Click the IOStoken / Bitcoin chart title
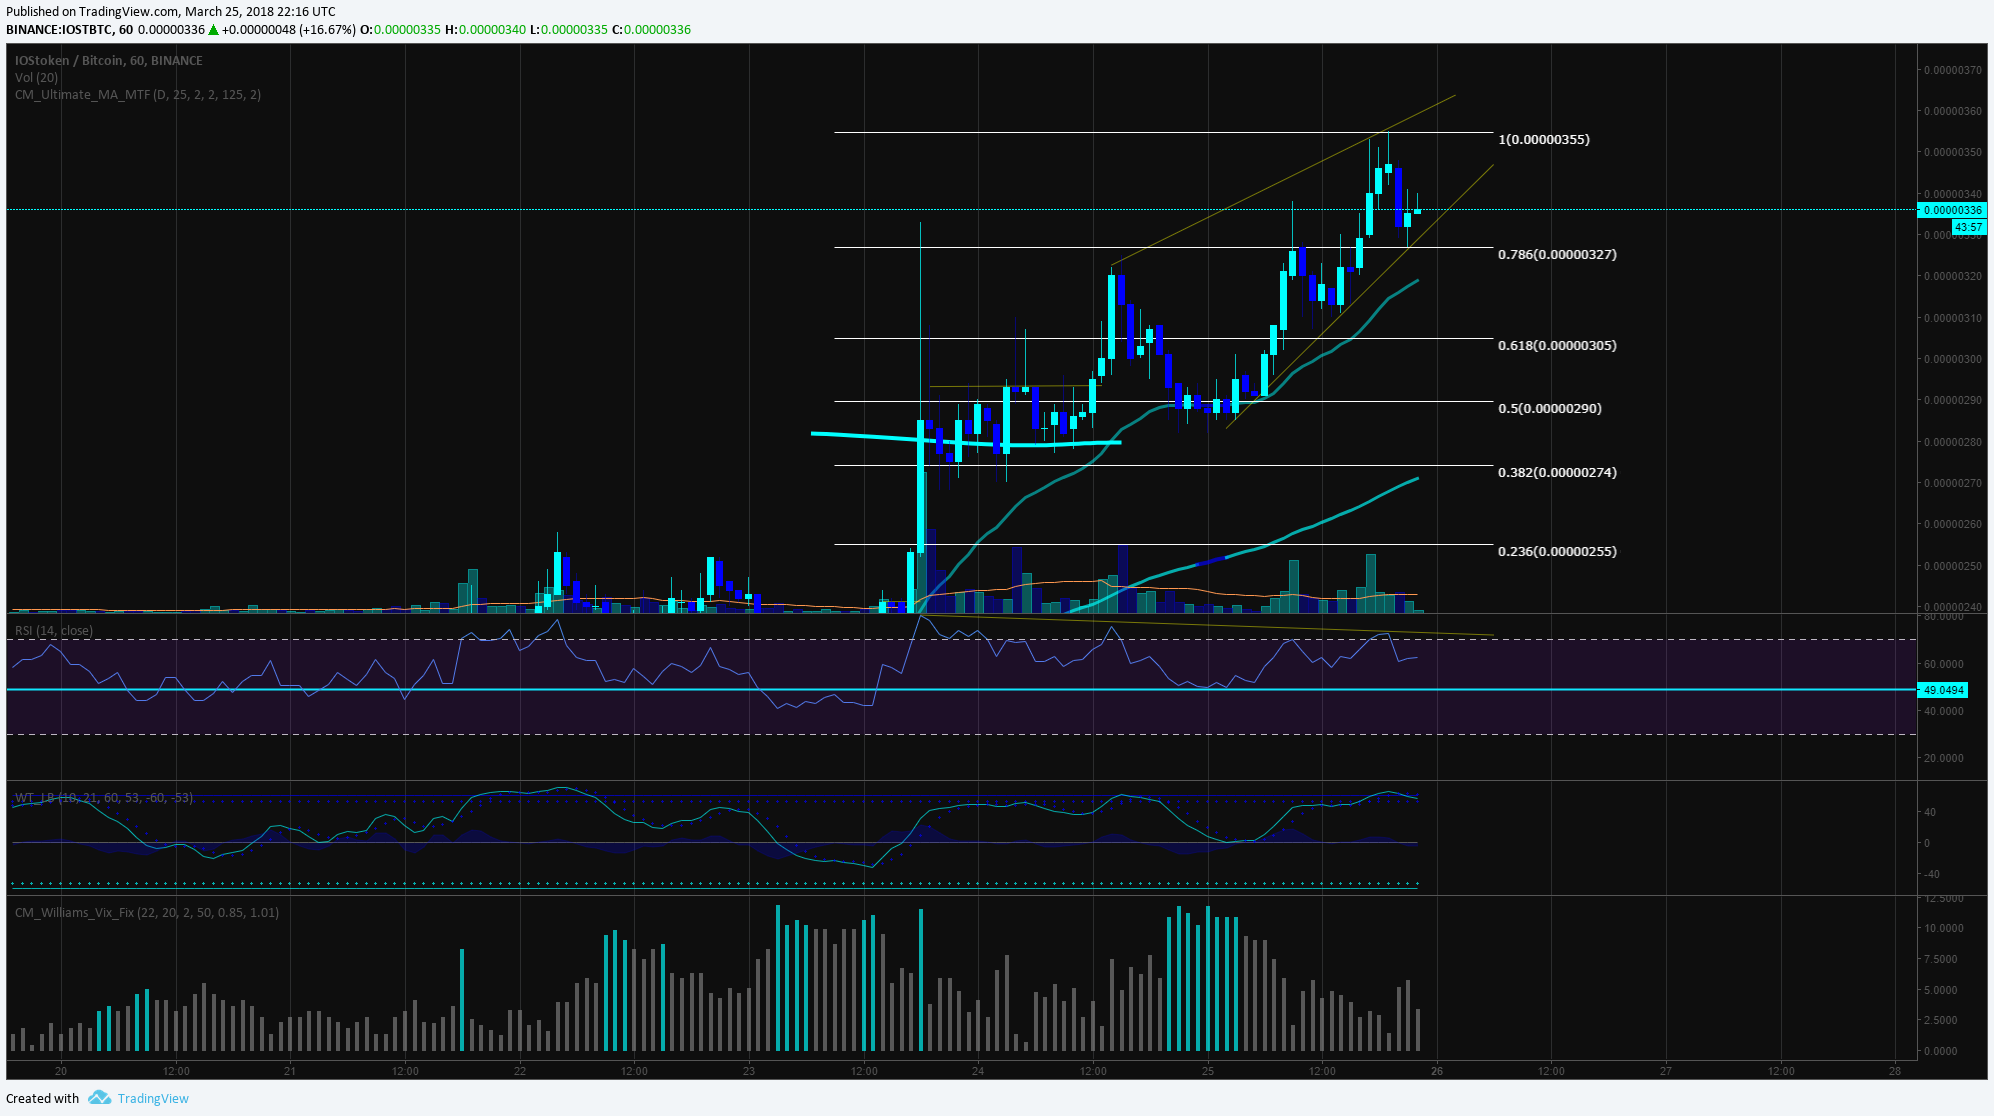 click(x=108, y=61)
